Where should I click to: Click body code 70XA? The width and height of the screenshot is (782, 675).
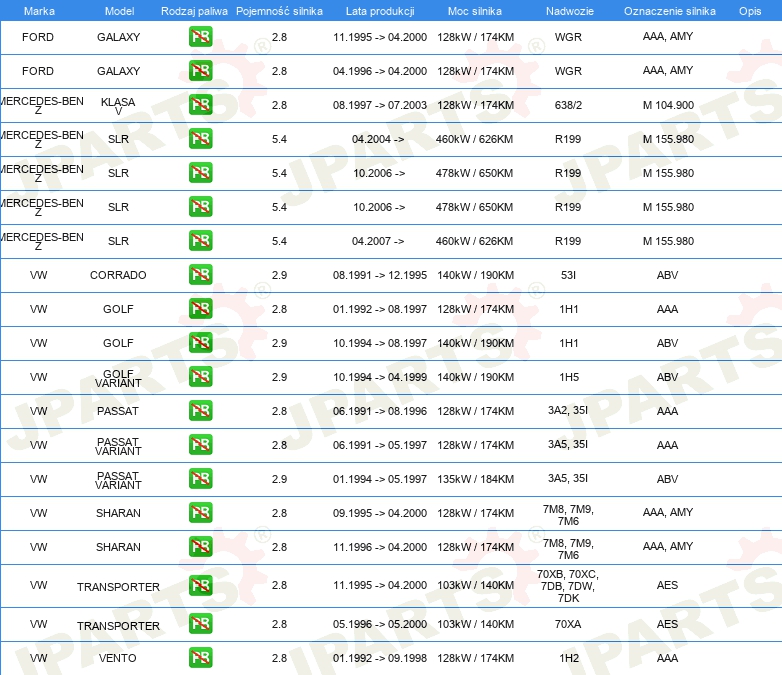pos(568,624)
